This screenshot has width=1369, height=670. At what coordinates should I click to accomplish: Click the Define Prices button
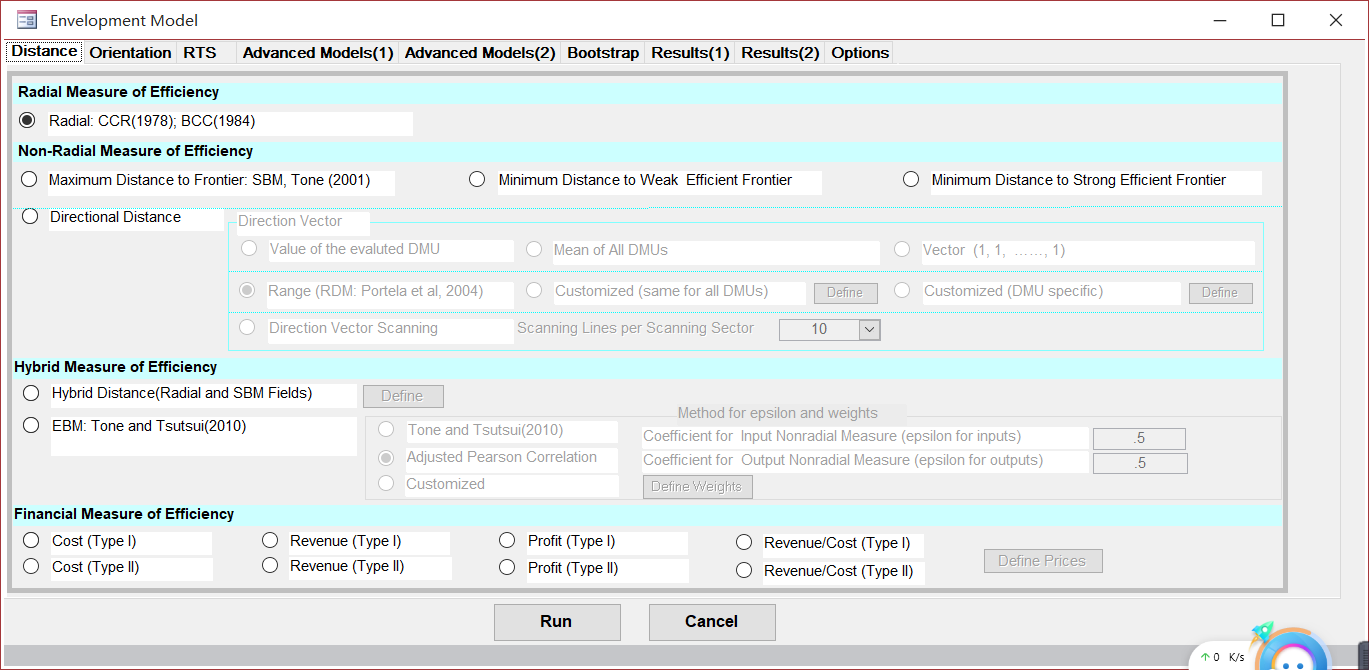point(1042,560)
